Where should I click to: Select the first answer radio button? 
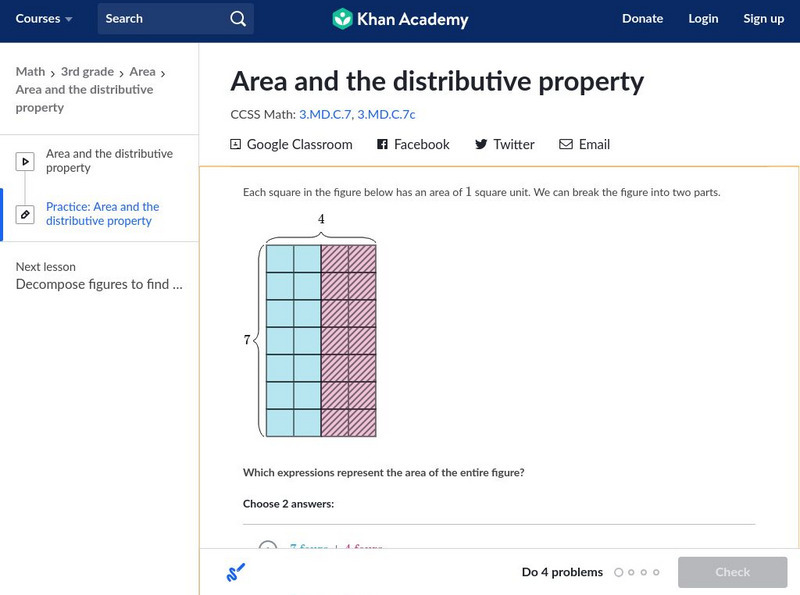[x=267, y=548]
